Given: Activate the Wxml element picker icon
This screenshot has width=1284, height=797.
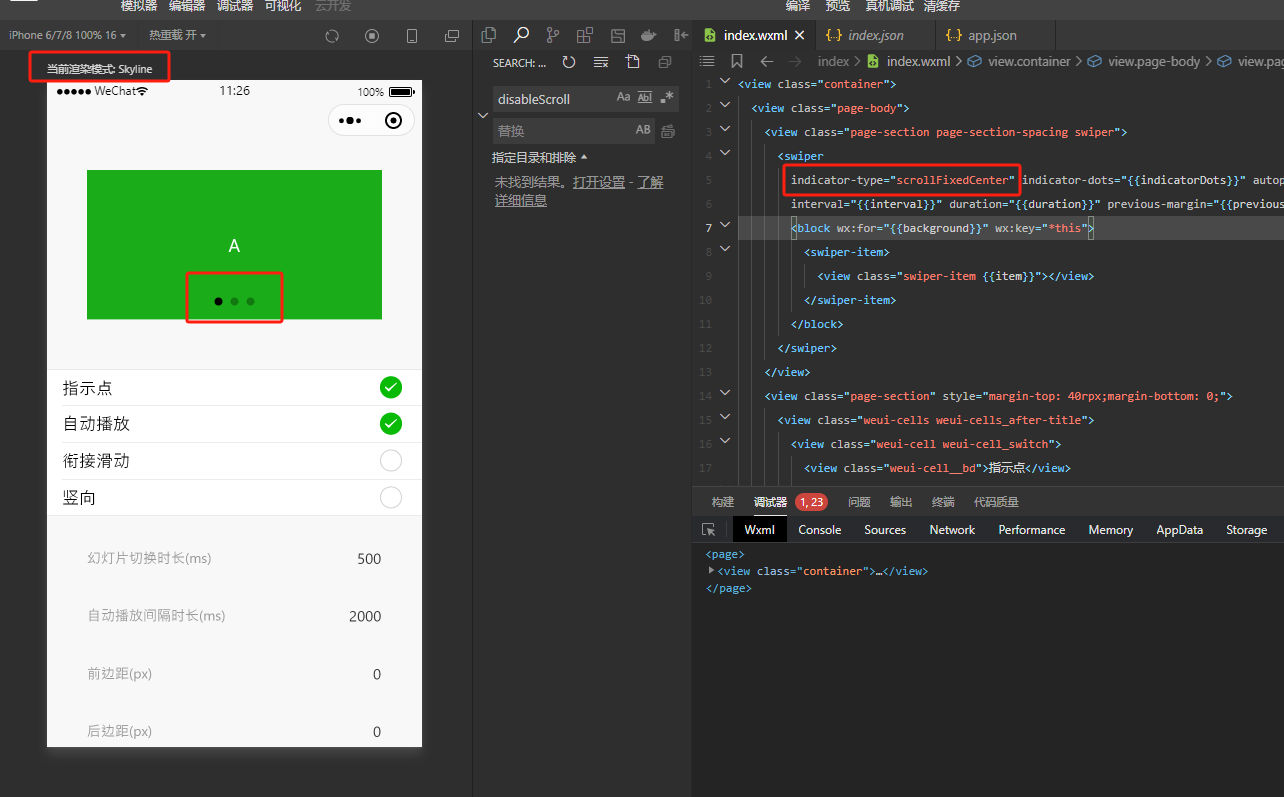Looking at the screenshot, I should pyautogui.click(x=709, y=530).
